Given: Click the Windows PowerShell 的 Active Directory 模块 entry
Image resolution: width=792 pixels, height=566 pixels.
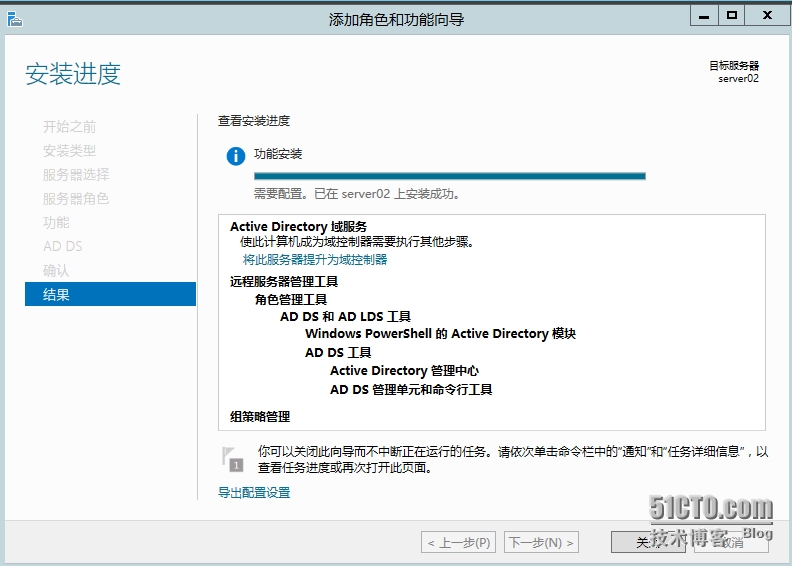Looking at the screenshot, I should tap(440, 334).
